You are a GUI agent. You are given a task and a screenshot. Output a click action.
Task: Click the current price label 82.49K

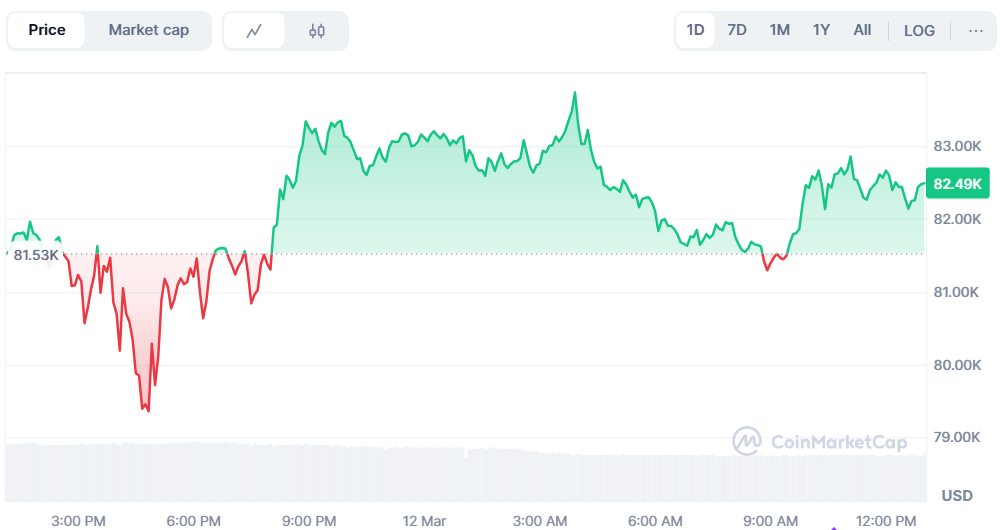coord(958,184)
